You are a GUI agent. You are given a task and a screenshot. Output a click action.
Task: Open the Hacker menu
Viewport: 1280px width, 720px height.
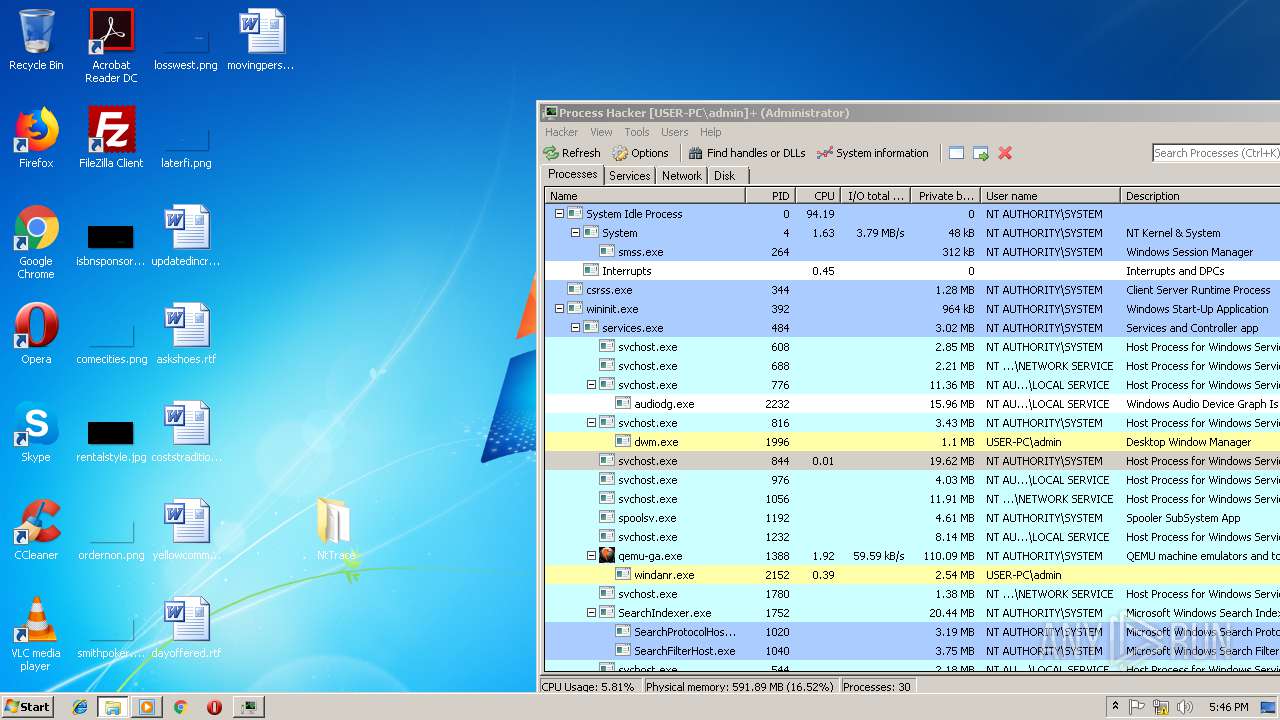click(x=561, y=132)
